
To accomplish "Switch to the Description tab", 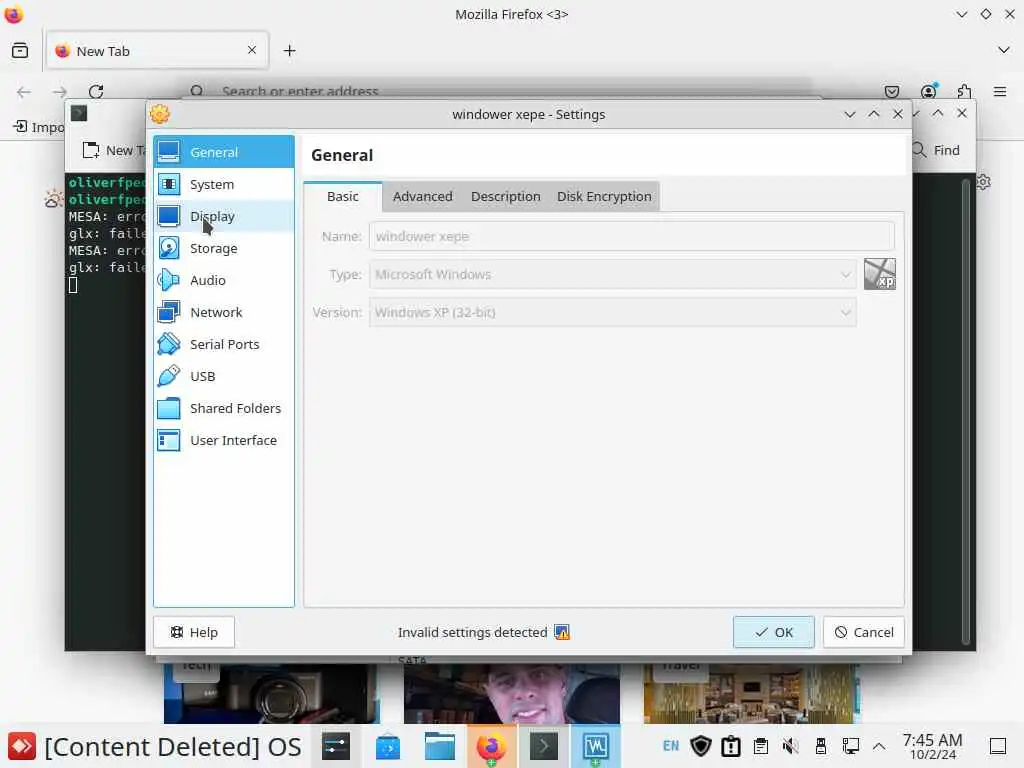I will click(505, 197).
